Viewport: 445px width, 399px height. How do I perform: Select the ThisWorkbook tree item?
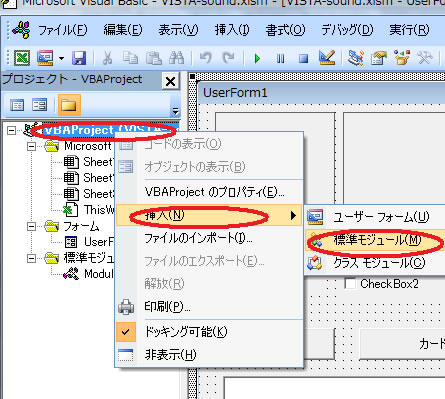99,210
